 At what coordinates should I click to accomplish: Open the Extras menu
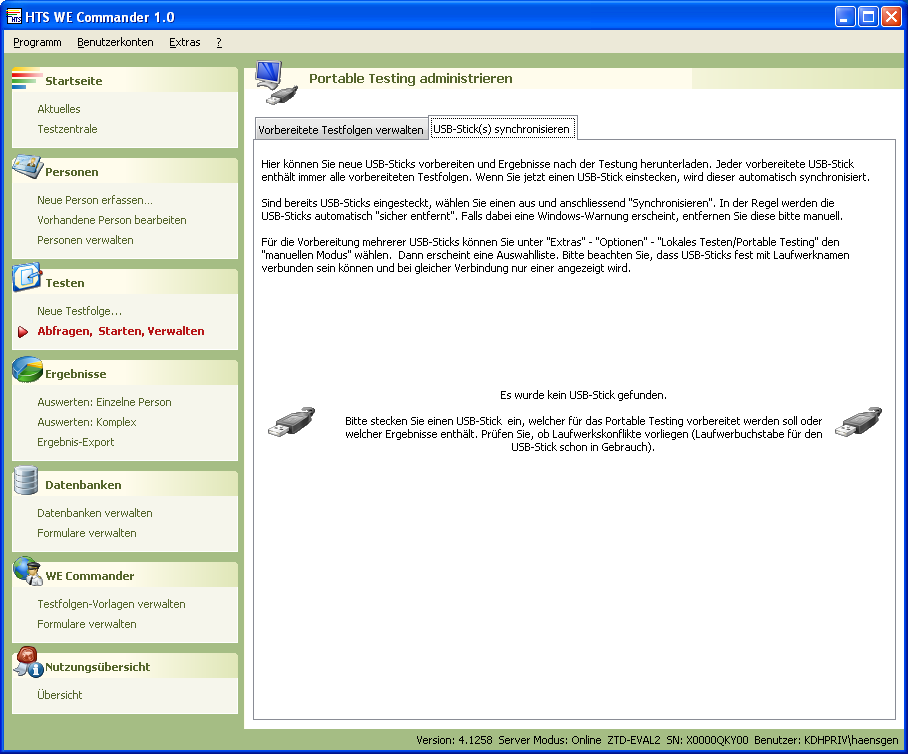tap(184, 42)
